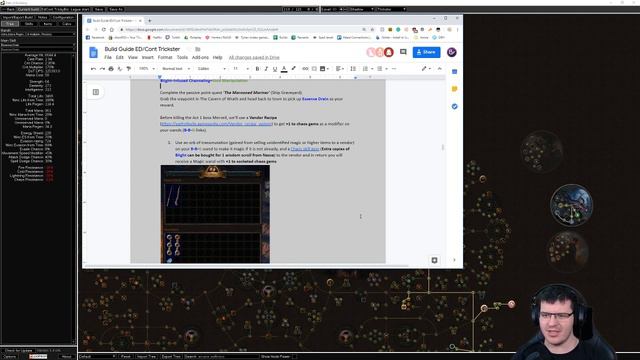Hide side panel with bottom-right chevron
The height and width of the screenshot is (360, 640).
[x=454, y=260]
